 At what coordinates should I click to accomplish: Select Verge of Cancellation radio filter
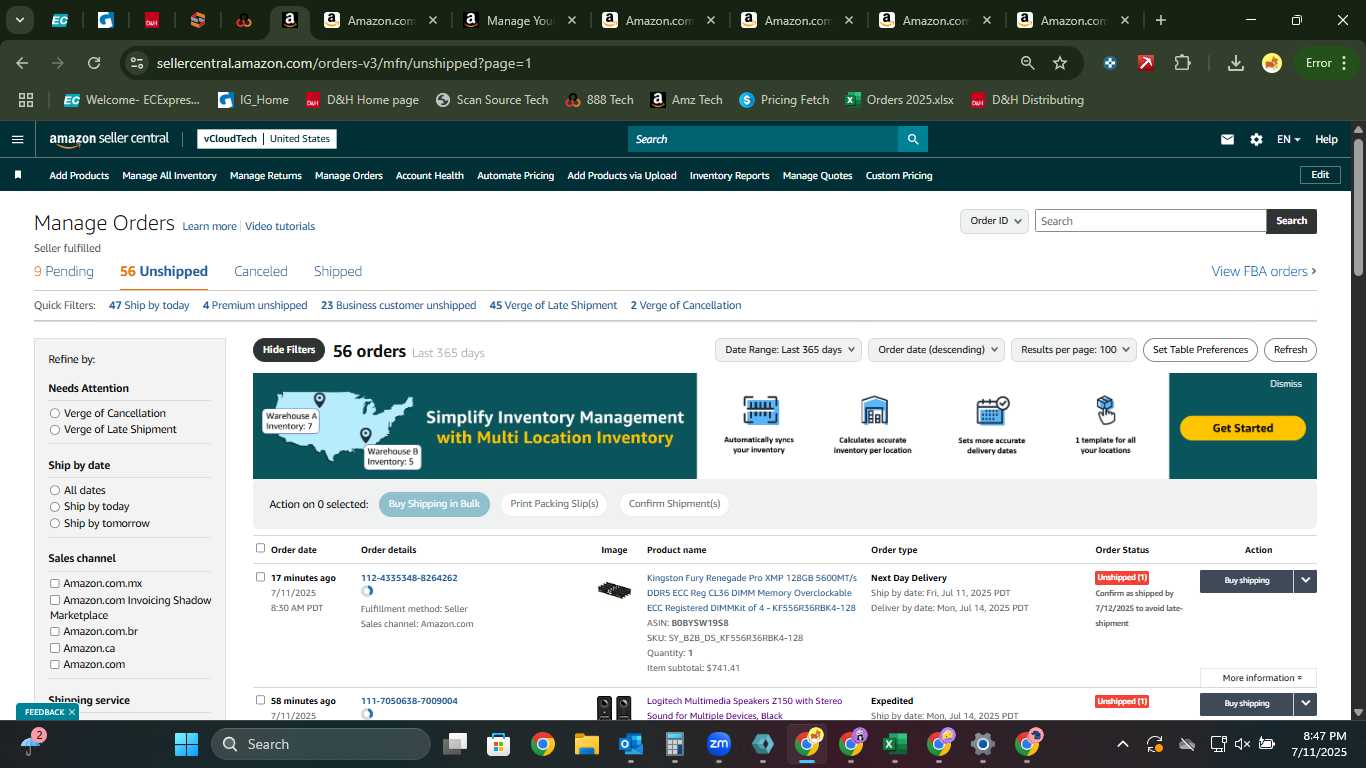(55, 413)
